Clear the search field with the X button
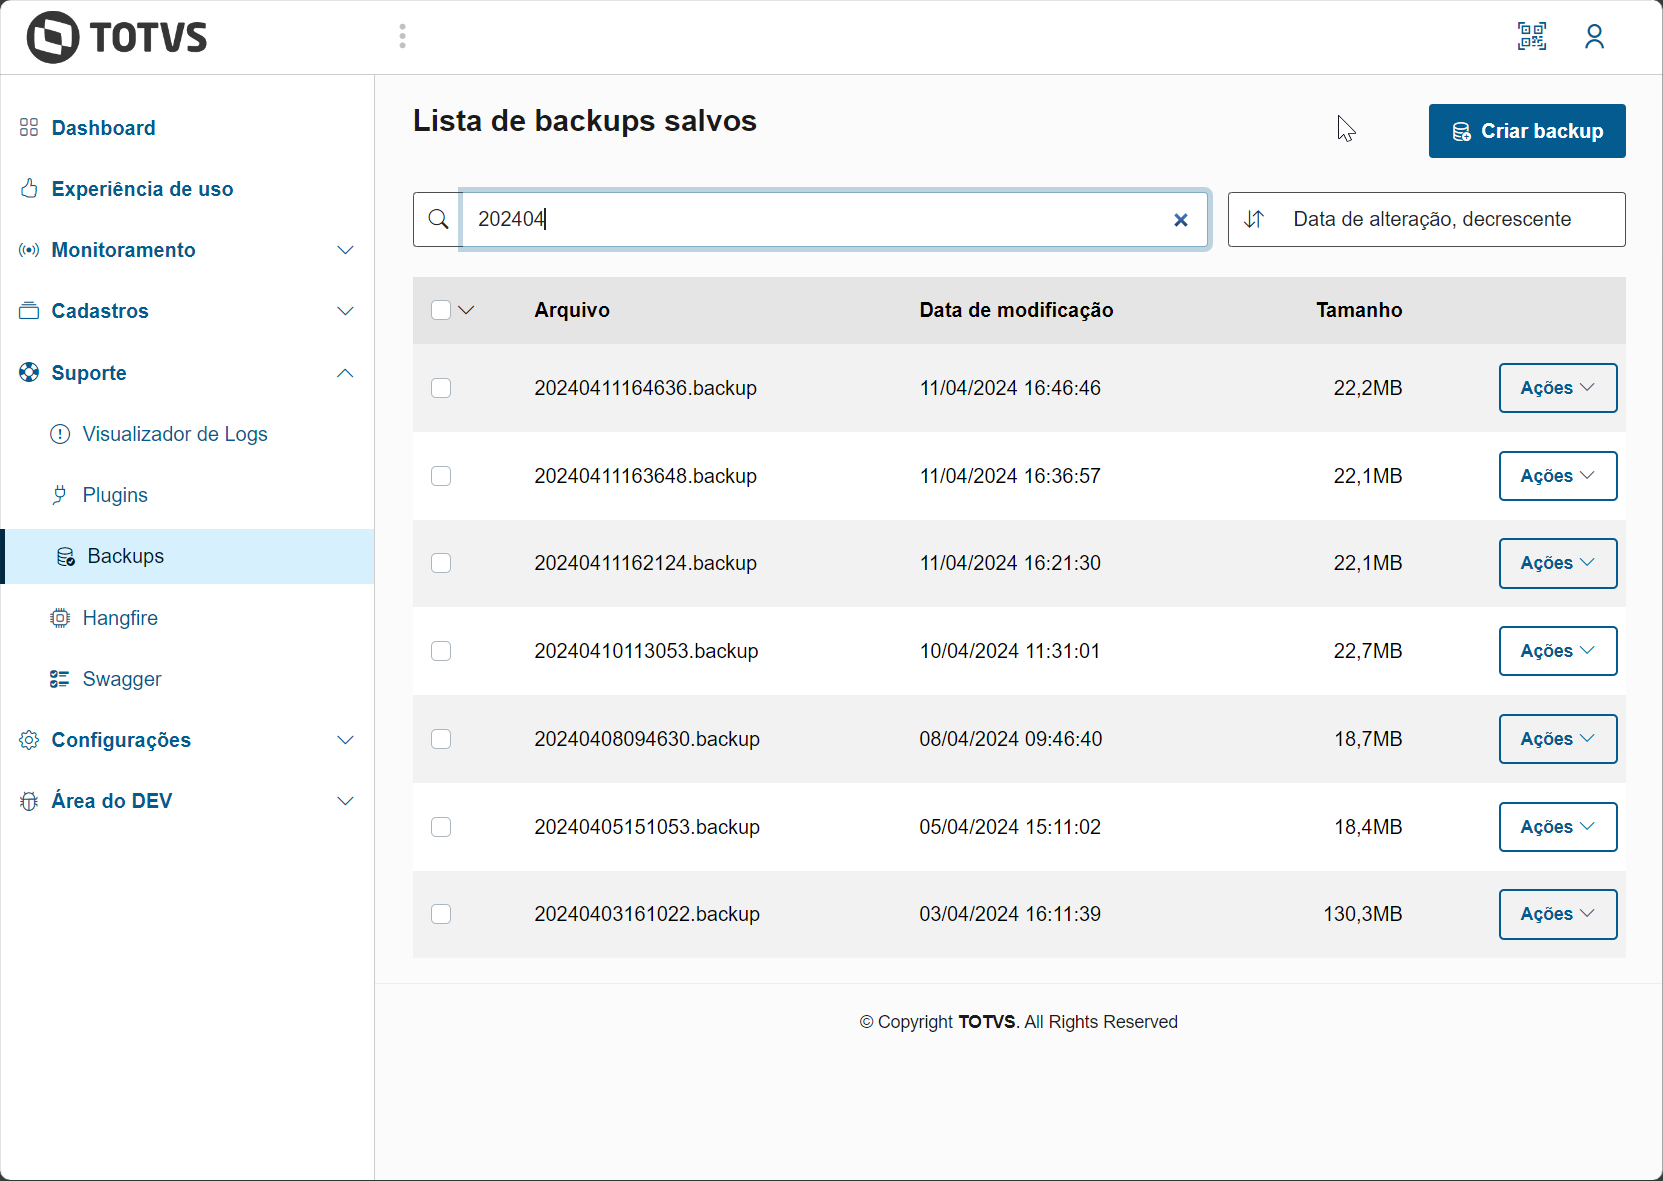This screenshot has height=1181, width=1663. pos(1181,219)
